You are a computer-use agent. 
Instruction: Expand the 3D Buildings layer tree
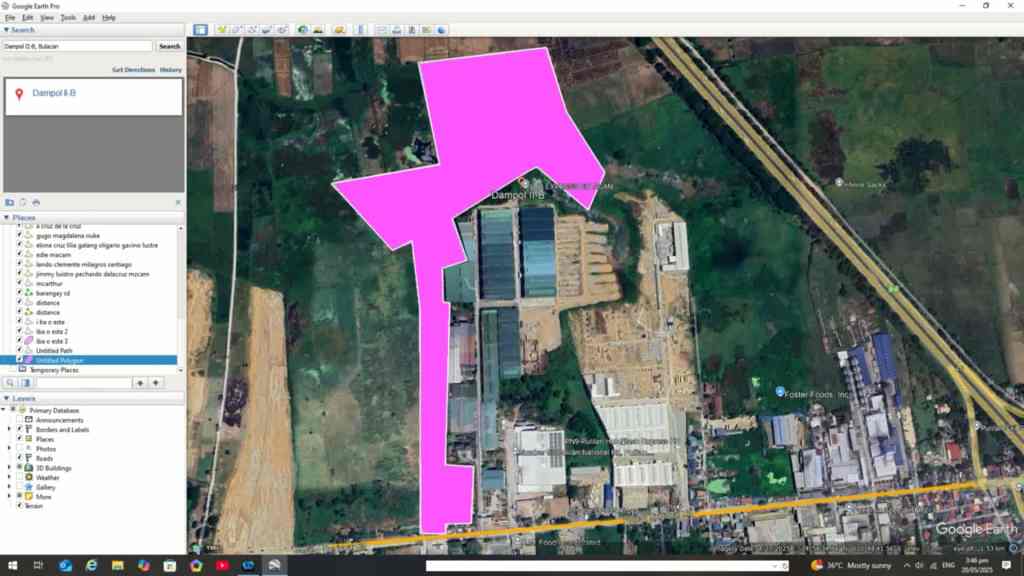pos(9,467)
